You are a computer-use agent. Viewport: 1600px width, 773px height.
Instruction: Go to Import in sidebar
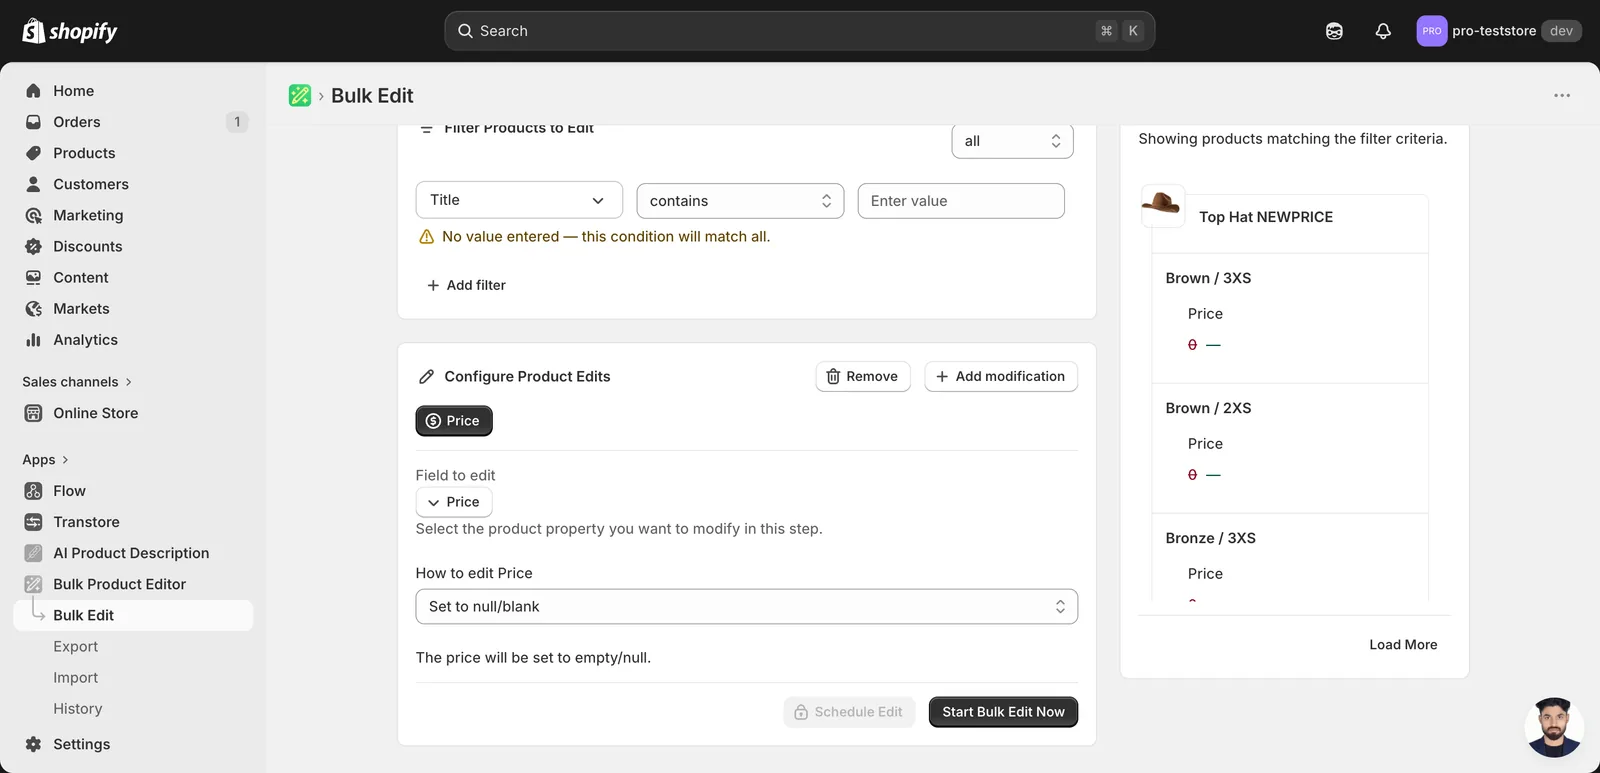[76, 678]
